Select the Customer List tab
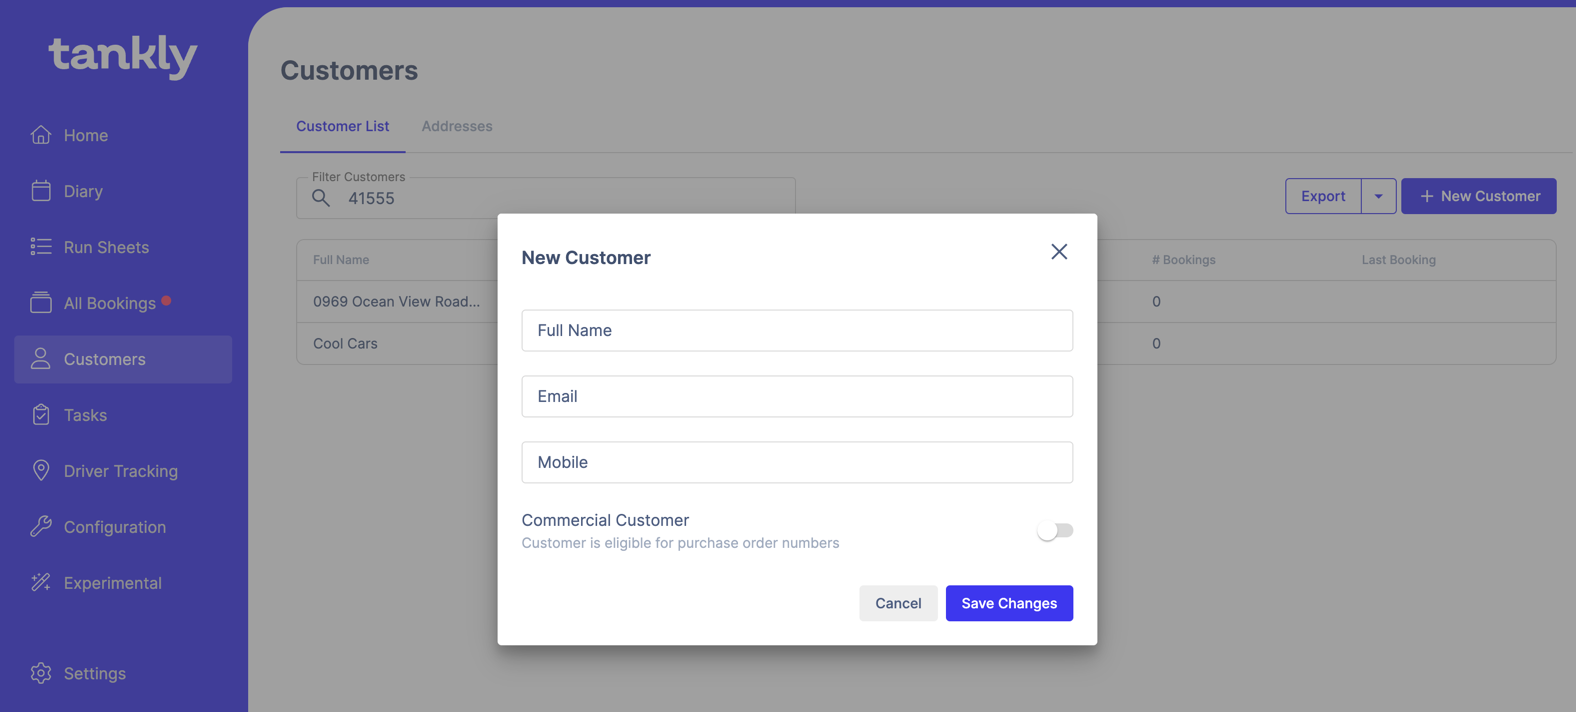 (x=342, y=126)
